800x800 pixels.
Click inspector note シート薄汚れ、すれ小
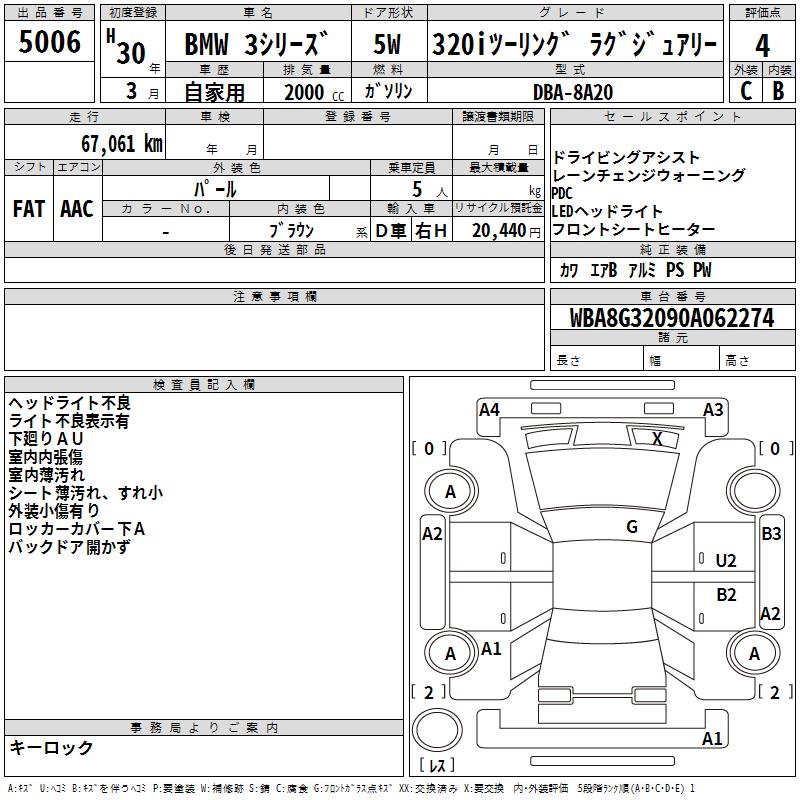(x=85, y=492)
